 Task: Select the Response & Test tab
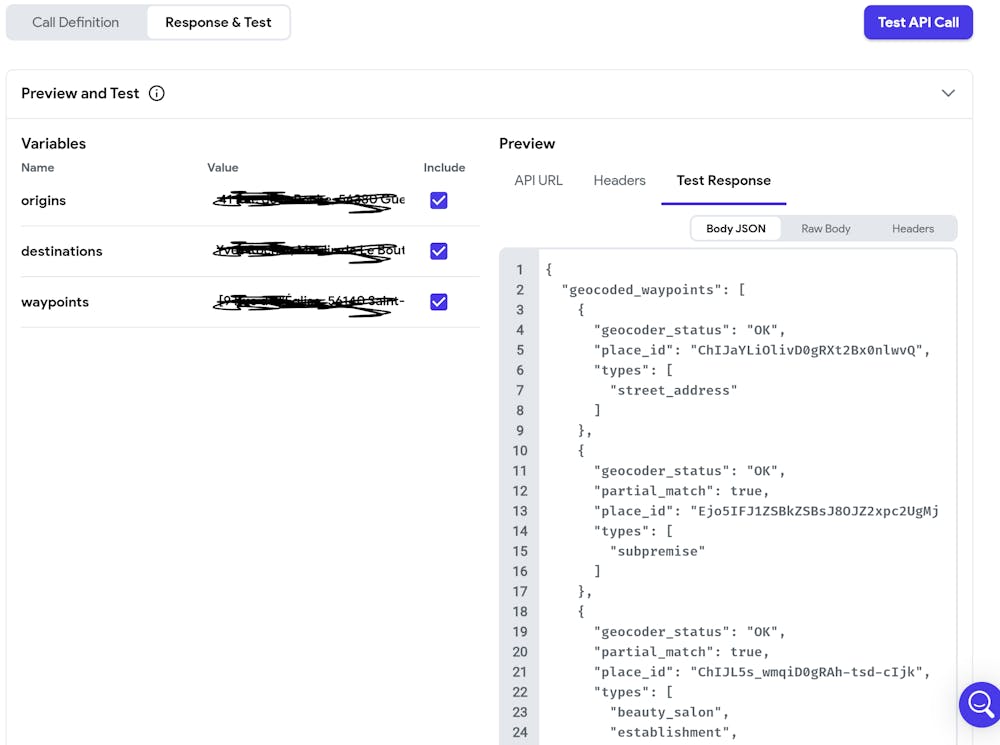coord(218,22)
